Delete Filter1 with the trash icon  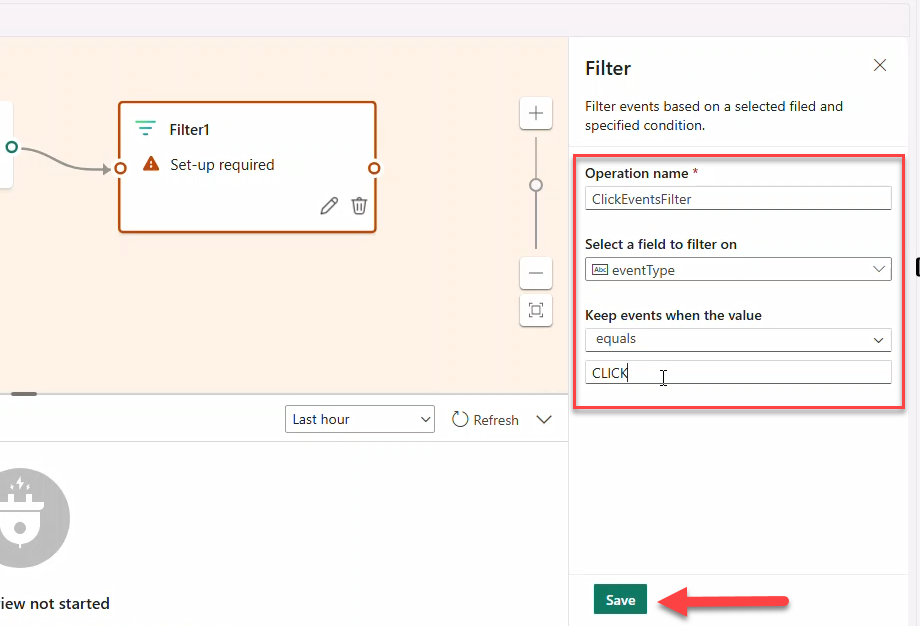tap(358, 205)
